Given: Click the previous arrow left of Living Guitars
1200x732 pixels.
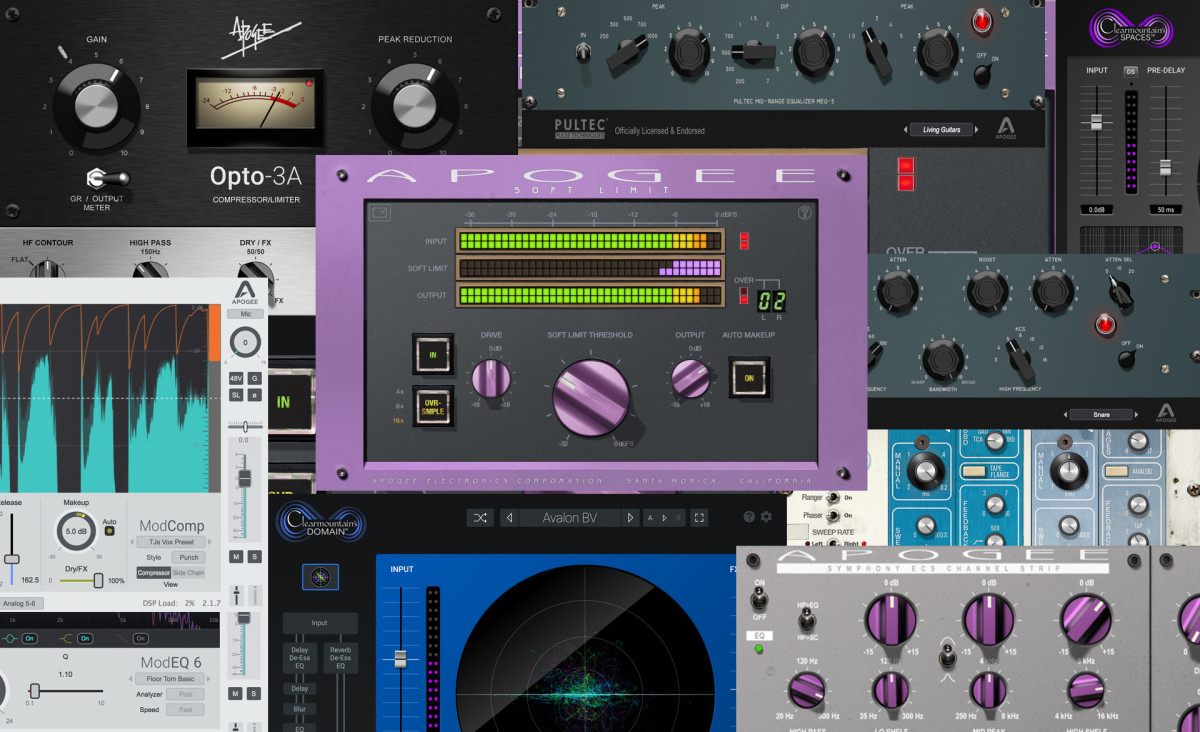Looking at the screenshot, I should click(x=907, y=129).
